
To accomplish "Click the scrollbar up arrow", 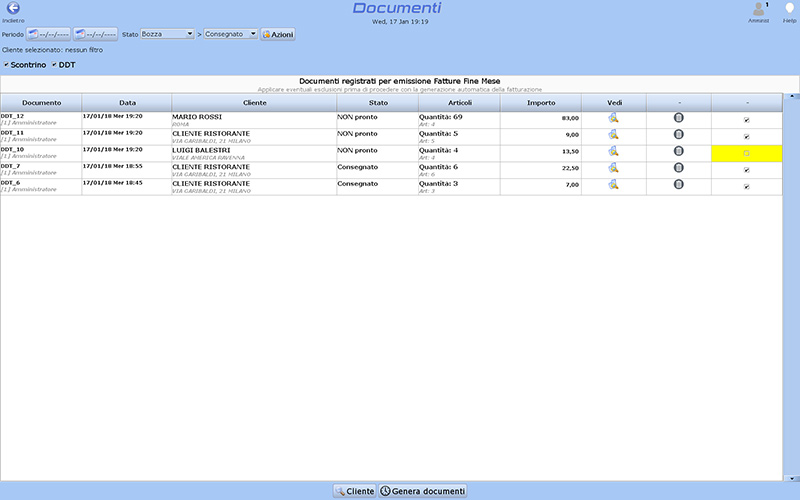I will click(791, 96).
